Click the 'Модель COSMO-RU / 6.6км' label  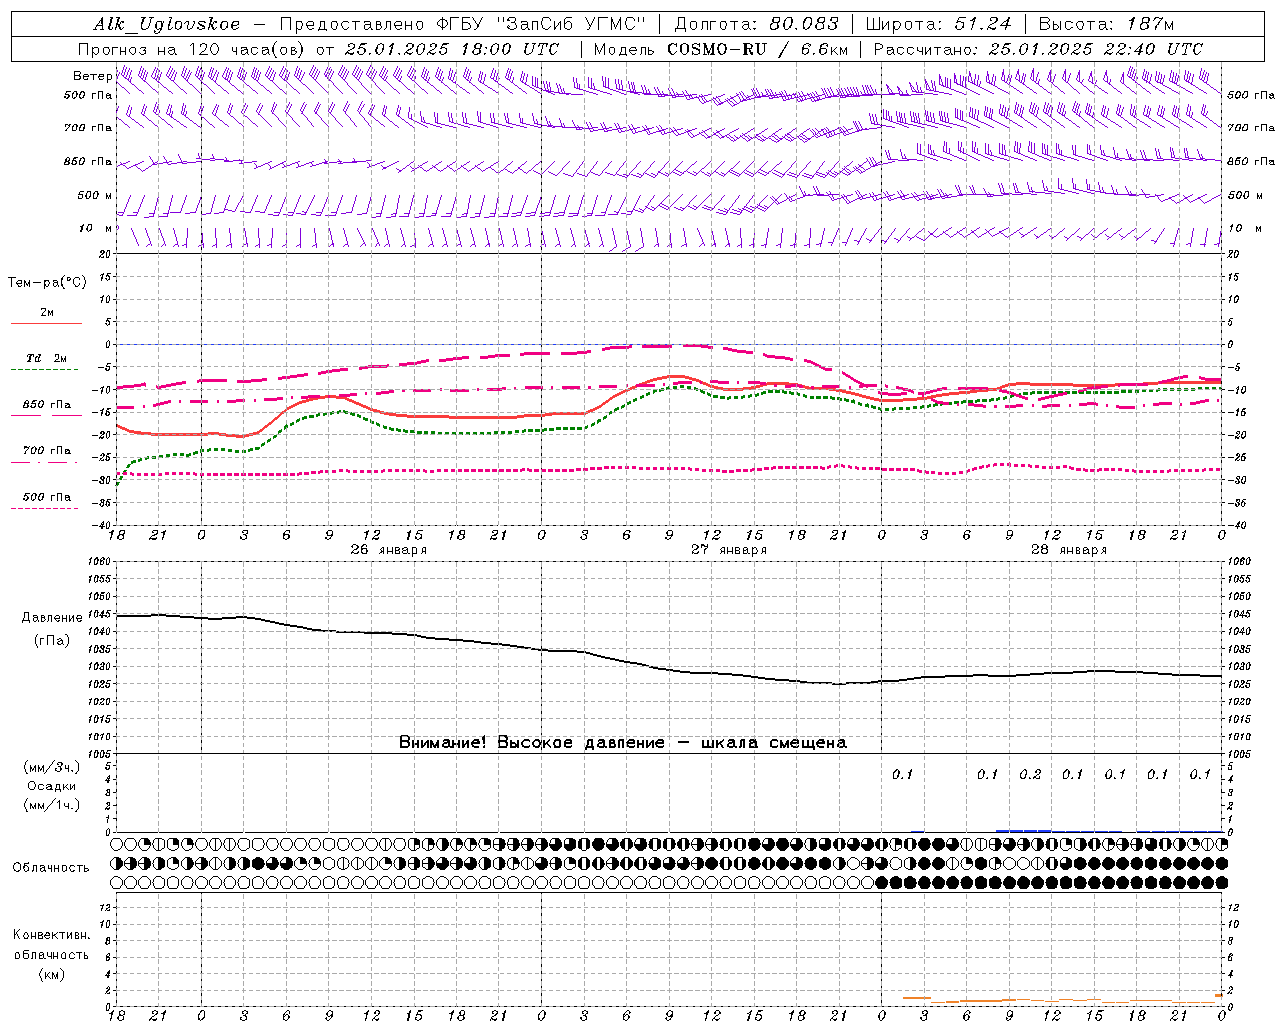click(720, 49)
